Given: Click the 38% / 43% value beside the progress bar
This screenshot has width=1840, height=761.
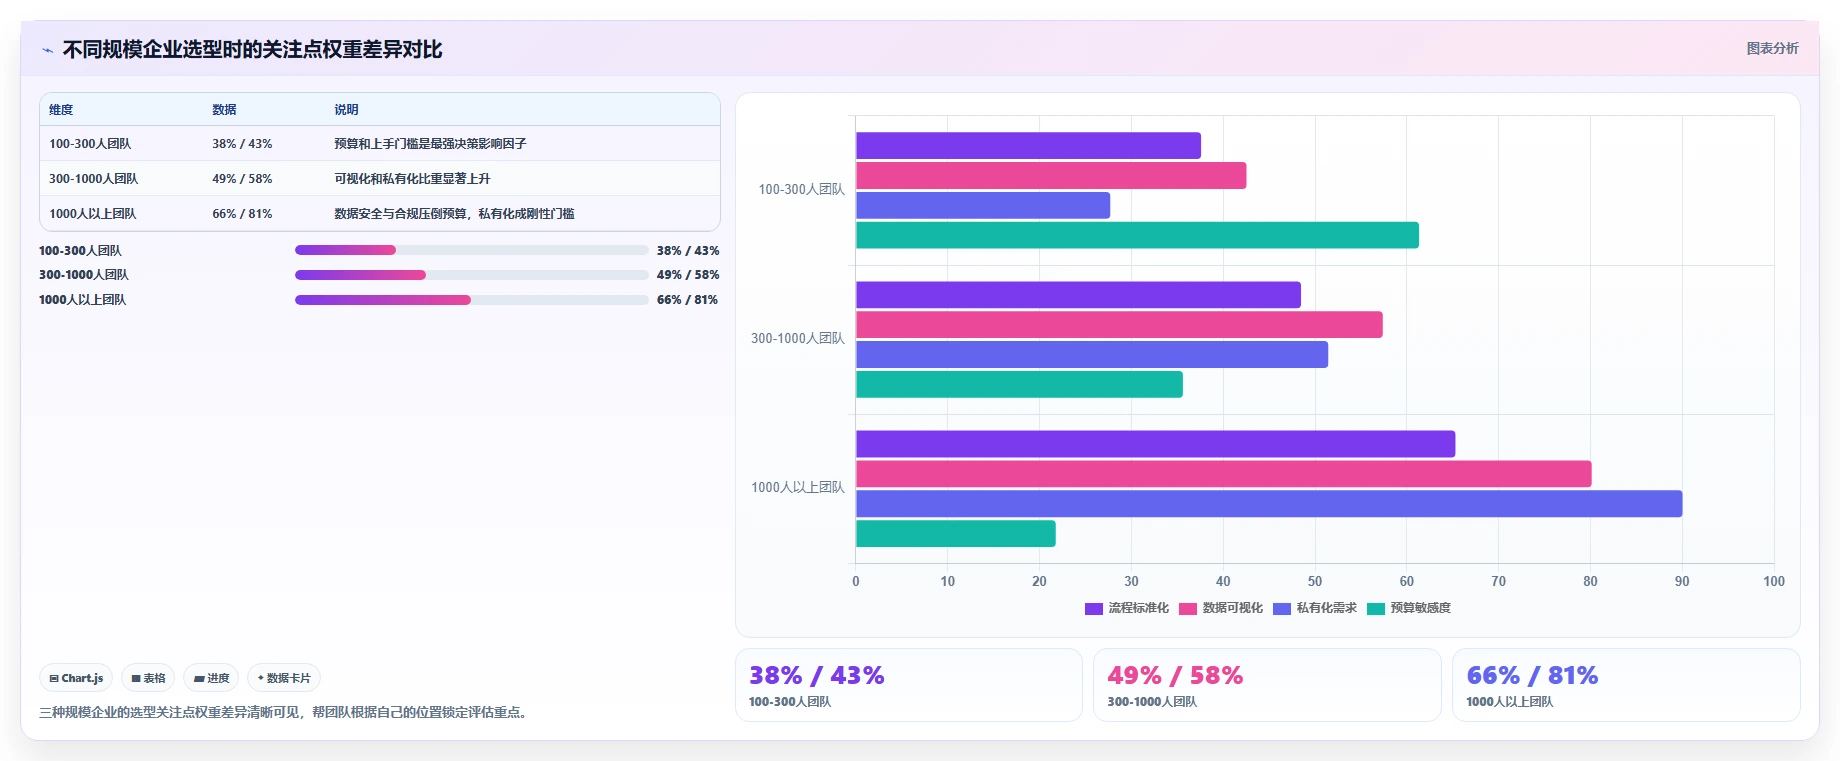Looking at the screenshot, I should pos(688,251).
